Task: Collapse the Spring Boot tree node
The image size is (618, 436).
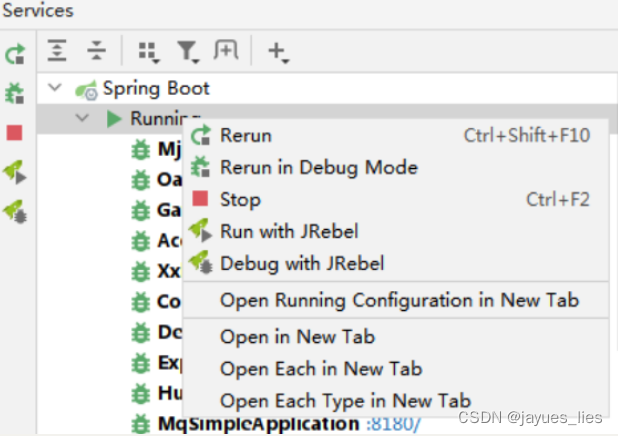Action: tap(55, 87)
